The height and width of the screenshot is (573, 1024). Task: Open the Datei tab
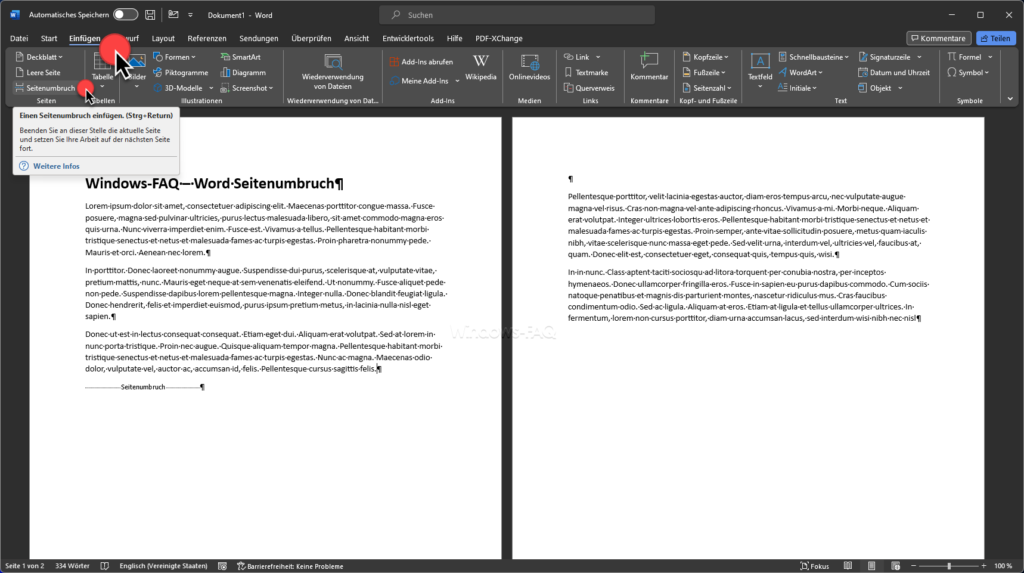click(x=19, y=39)
